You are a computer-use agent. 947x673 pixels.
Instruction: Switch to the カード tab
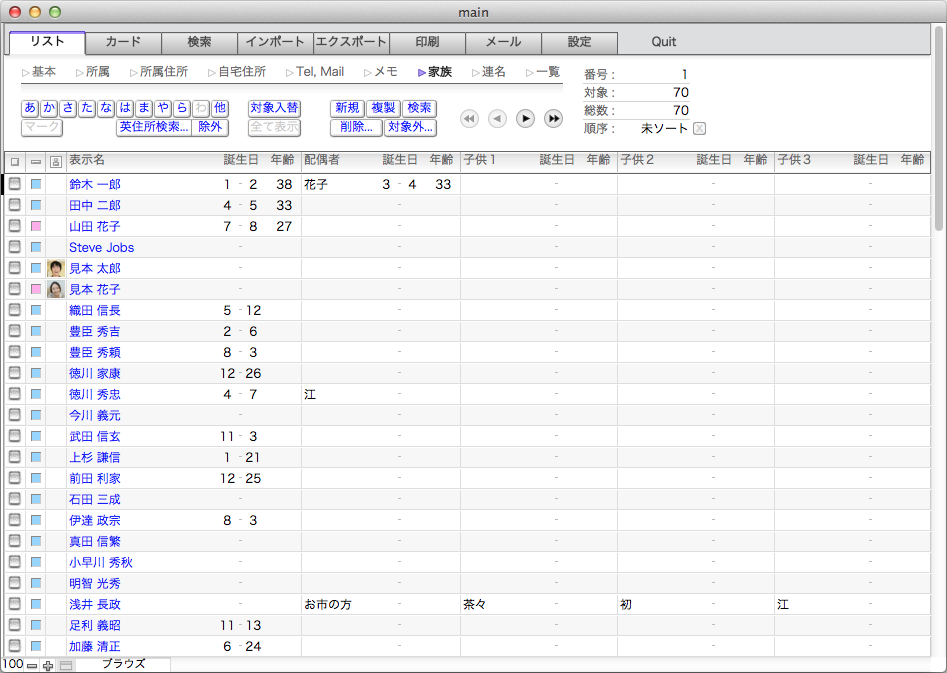pos(123,42)
